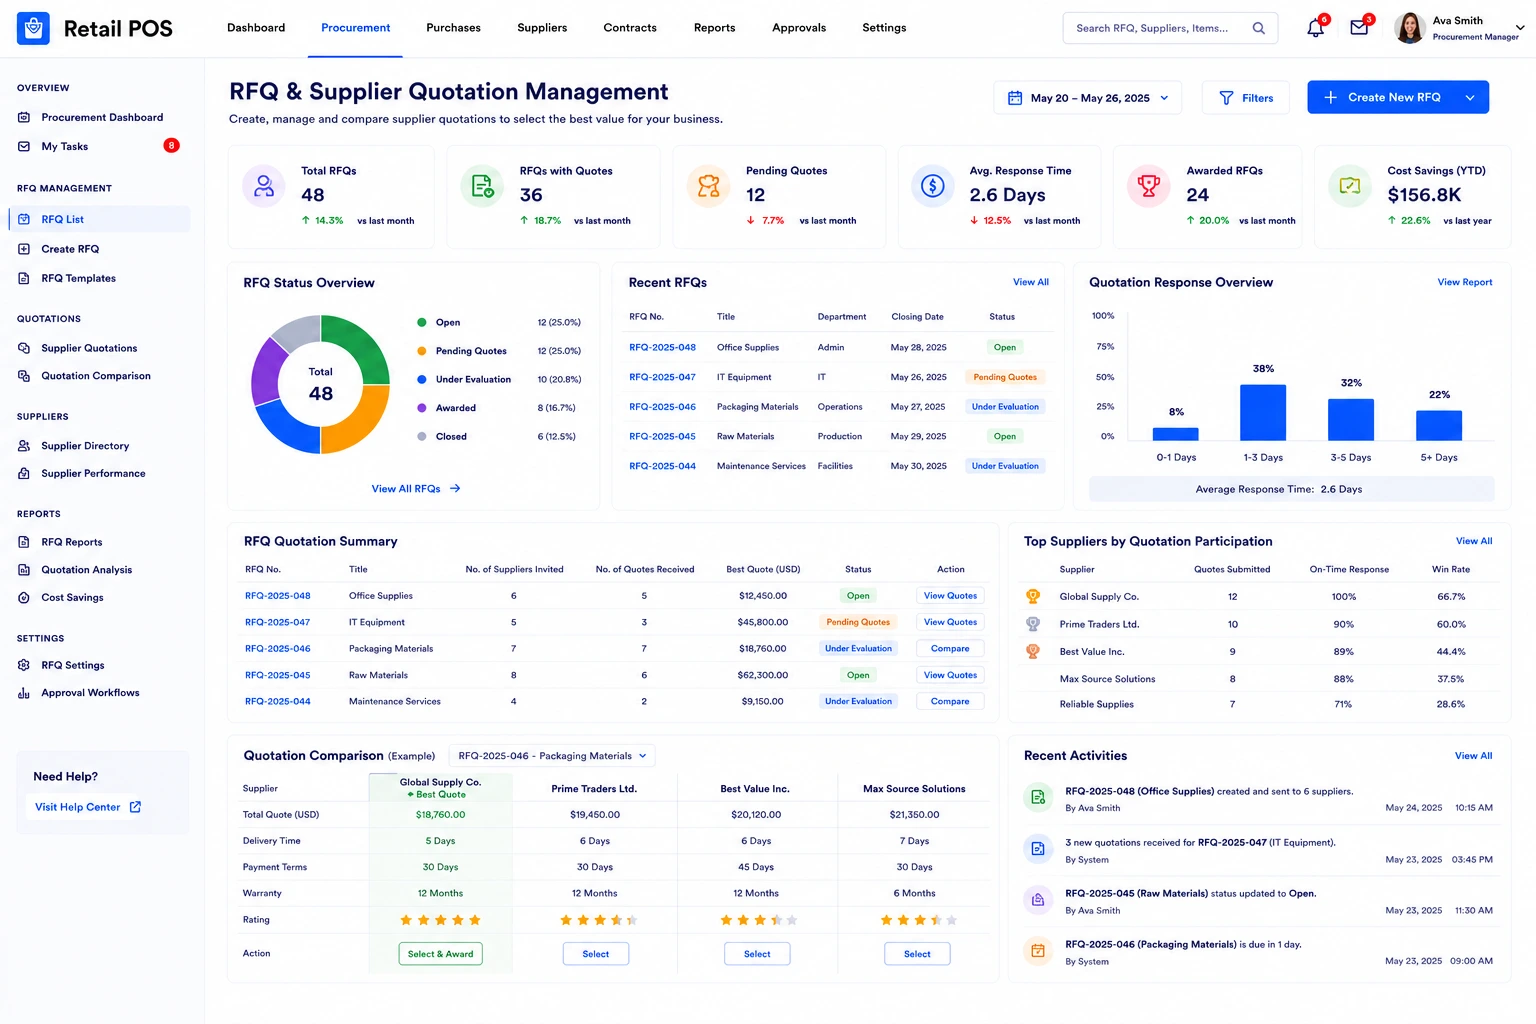Click the Supplier Directory sidebar icon

click(x=24, y=446)
